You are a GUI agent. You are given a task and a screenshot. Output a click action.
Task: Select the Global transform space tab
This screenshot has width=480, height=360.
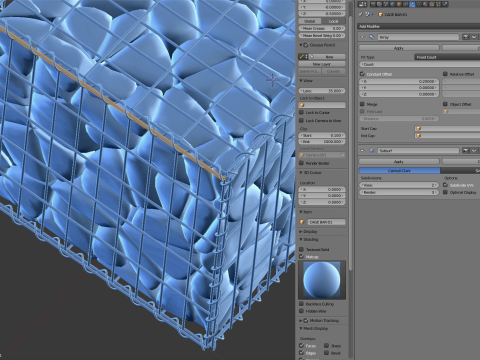pyautogui.click(x=310, y=21)
